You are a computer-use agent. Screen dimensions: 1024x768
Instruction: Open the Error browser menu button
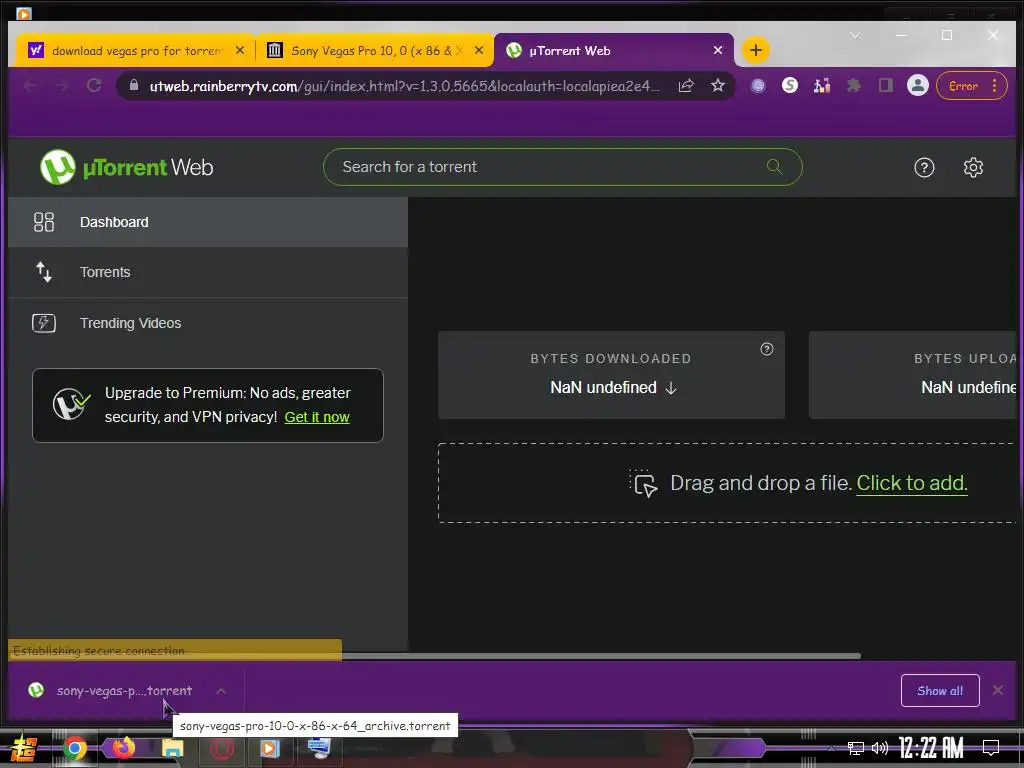click(972, 86)
